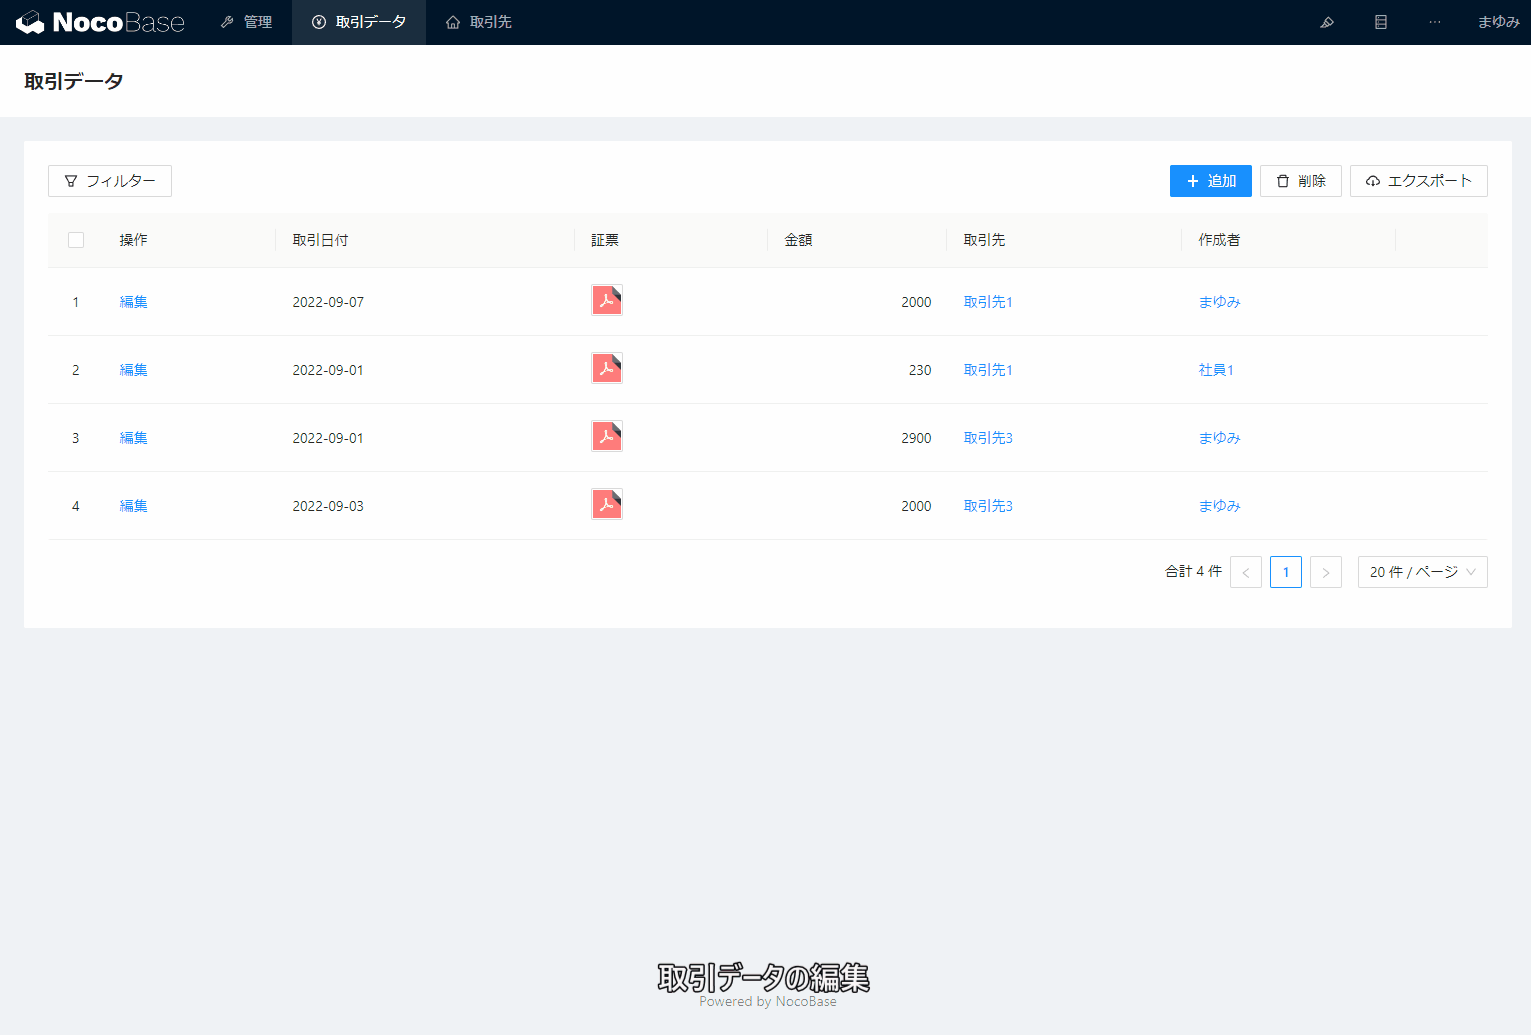Go to the next page arrow
This screenshot has width=1531, height=1035.
point(1325,572)
